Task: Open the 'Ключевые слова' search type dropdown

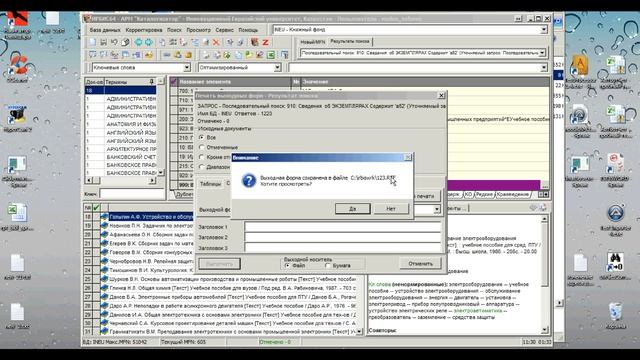Action: click(x=187, y=67)
